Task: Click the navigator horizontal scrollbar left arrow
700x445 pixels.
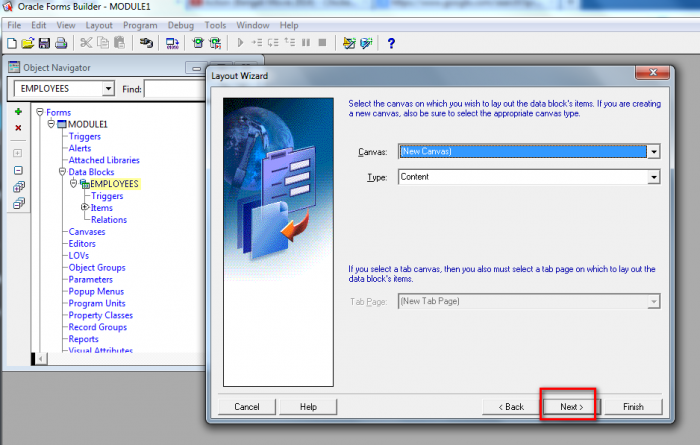Action: [x=41, y=359]
